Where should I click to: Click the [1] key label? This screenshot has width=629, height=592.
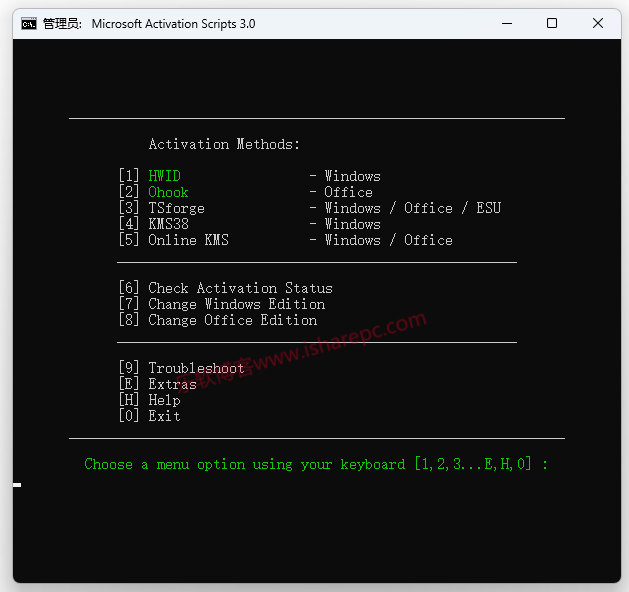[129, 176]
